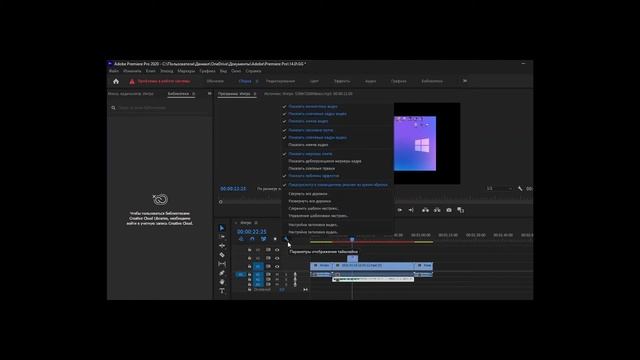Click 'Проблемы в работе системы' warning
640x360 pixels.
(164, 81)
